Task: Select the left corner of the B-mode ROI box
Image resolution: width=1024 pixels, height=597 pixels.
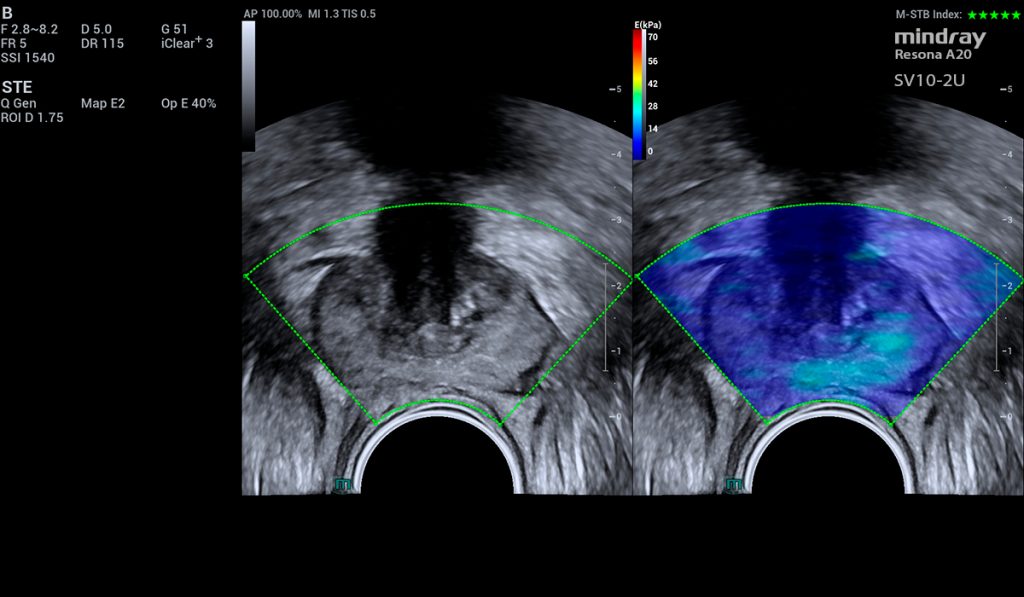Action: [245, 275]
